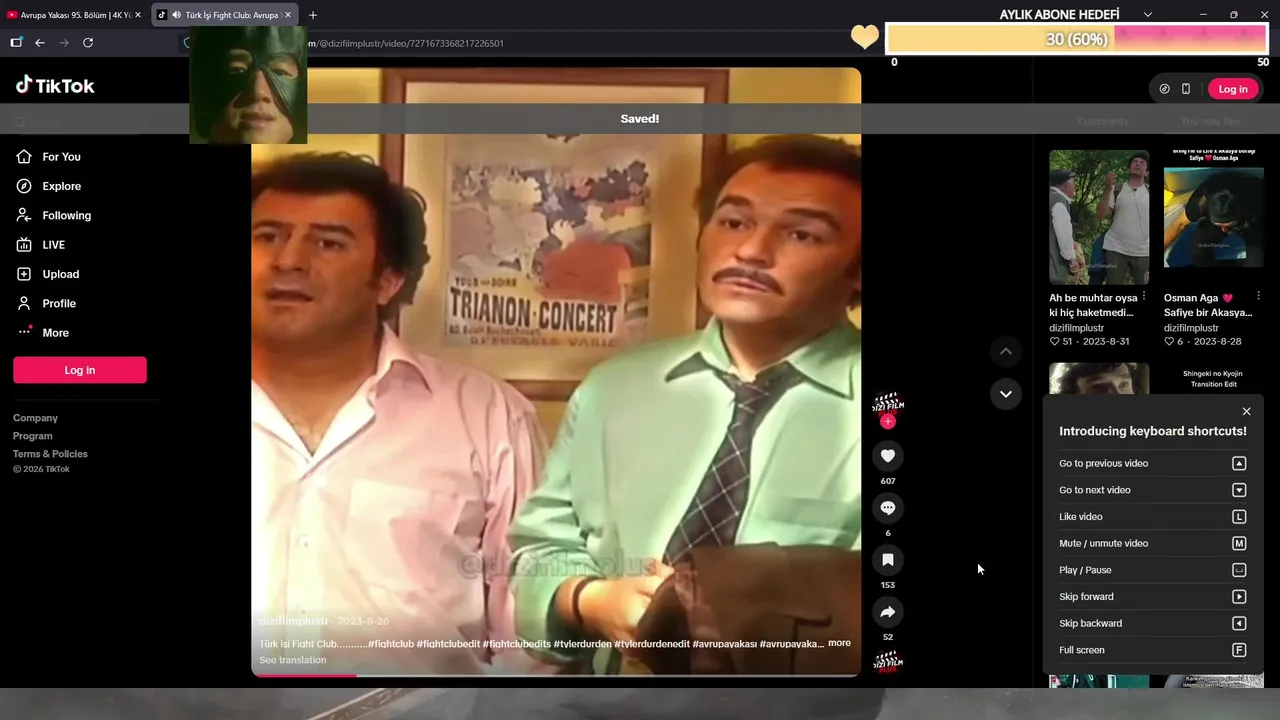Click dizifilmplustr under Osman Aga video
Image resolution: width=1280 pixels, height=720 pixels.
tap(1191, 328)
